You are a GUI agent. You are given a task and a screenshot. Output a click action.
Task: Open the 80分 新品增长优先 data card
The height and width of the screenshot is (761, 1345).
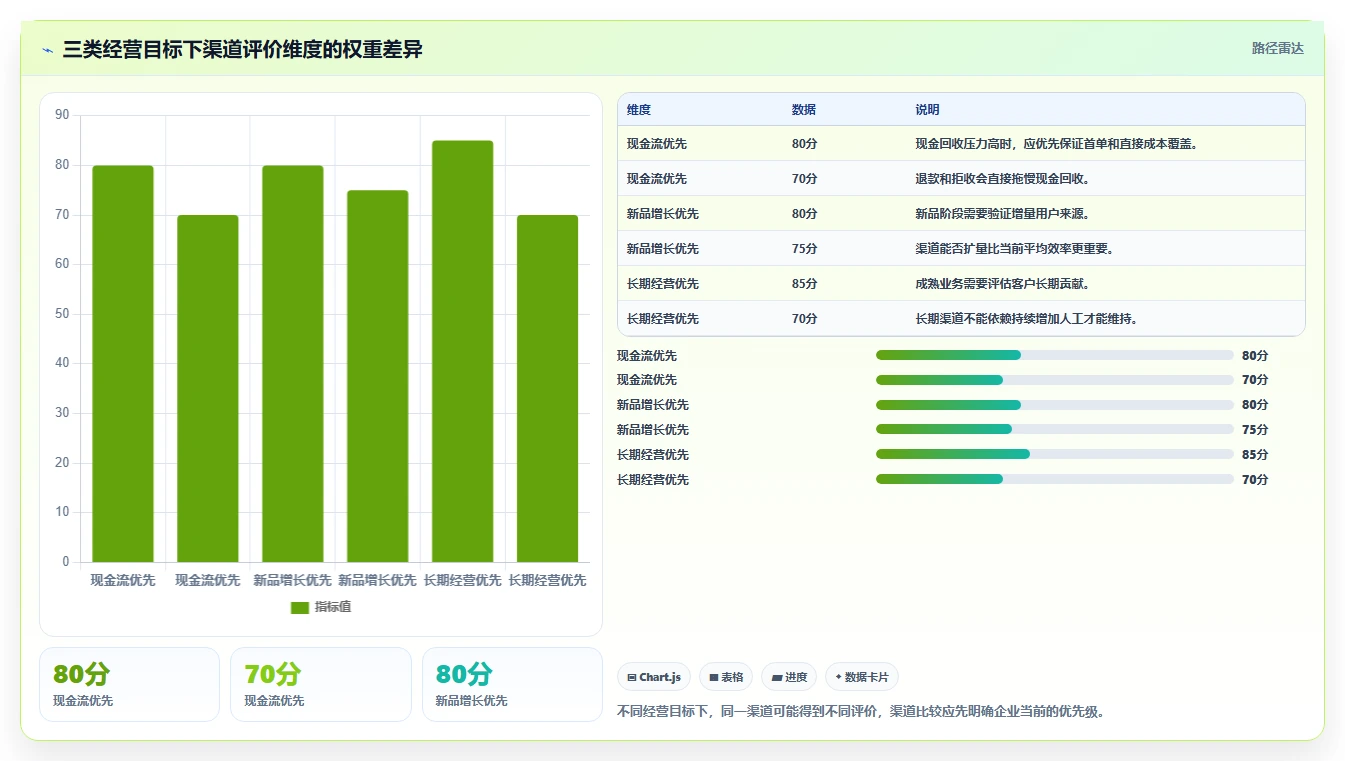[512, 684]
